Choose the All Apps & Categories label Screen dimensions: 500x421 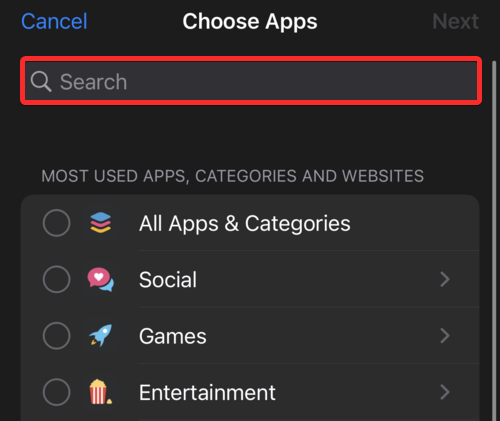click(x=245, y=223)
